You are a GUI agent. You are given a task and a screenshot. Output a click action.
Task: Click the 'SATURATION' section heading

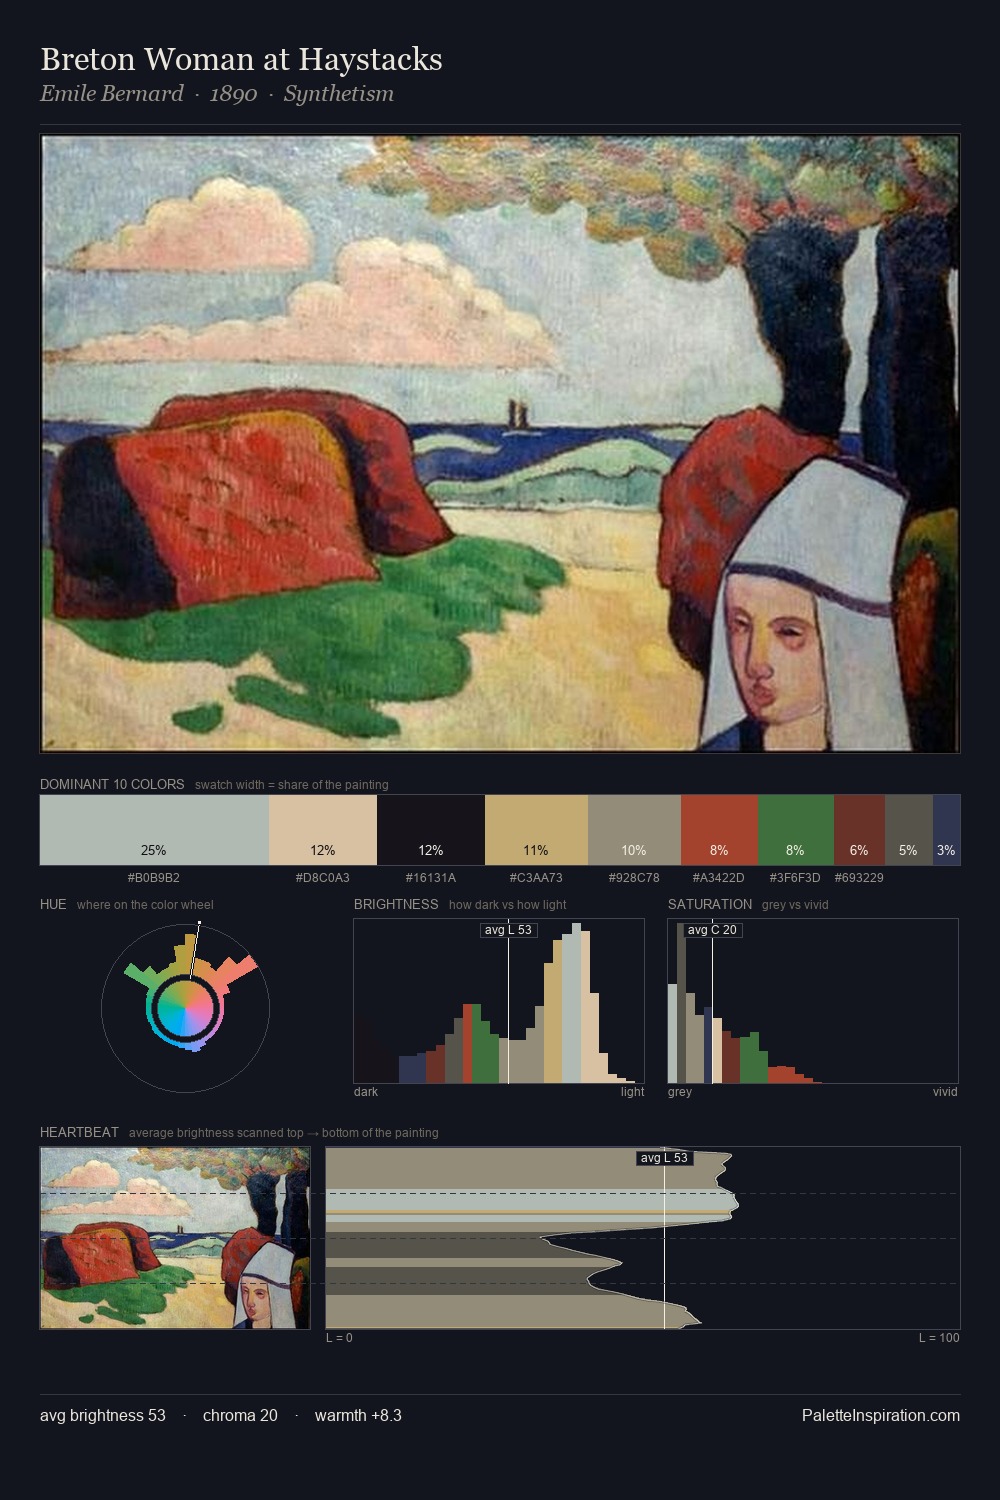pos(710,904)
